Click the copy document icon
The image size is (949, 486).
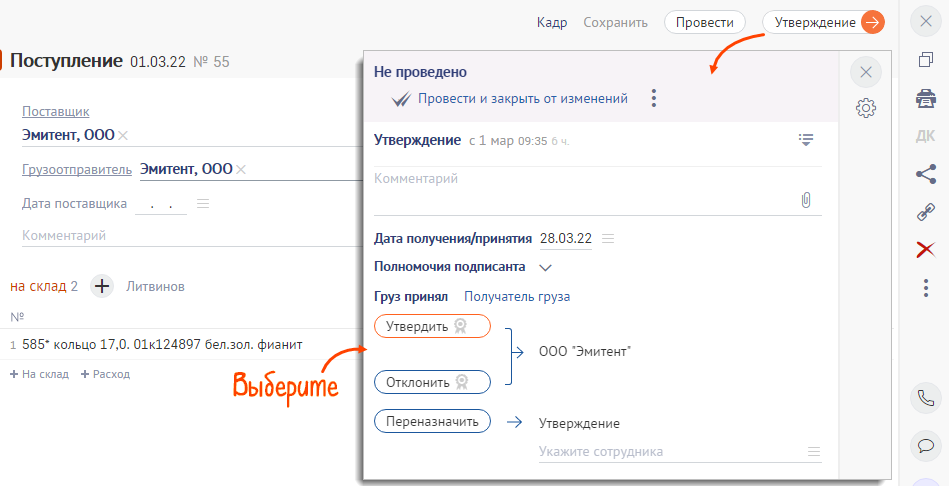(926, 60)
